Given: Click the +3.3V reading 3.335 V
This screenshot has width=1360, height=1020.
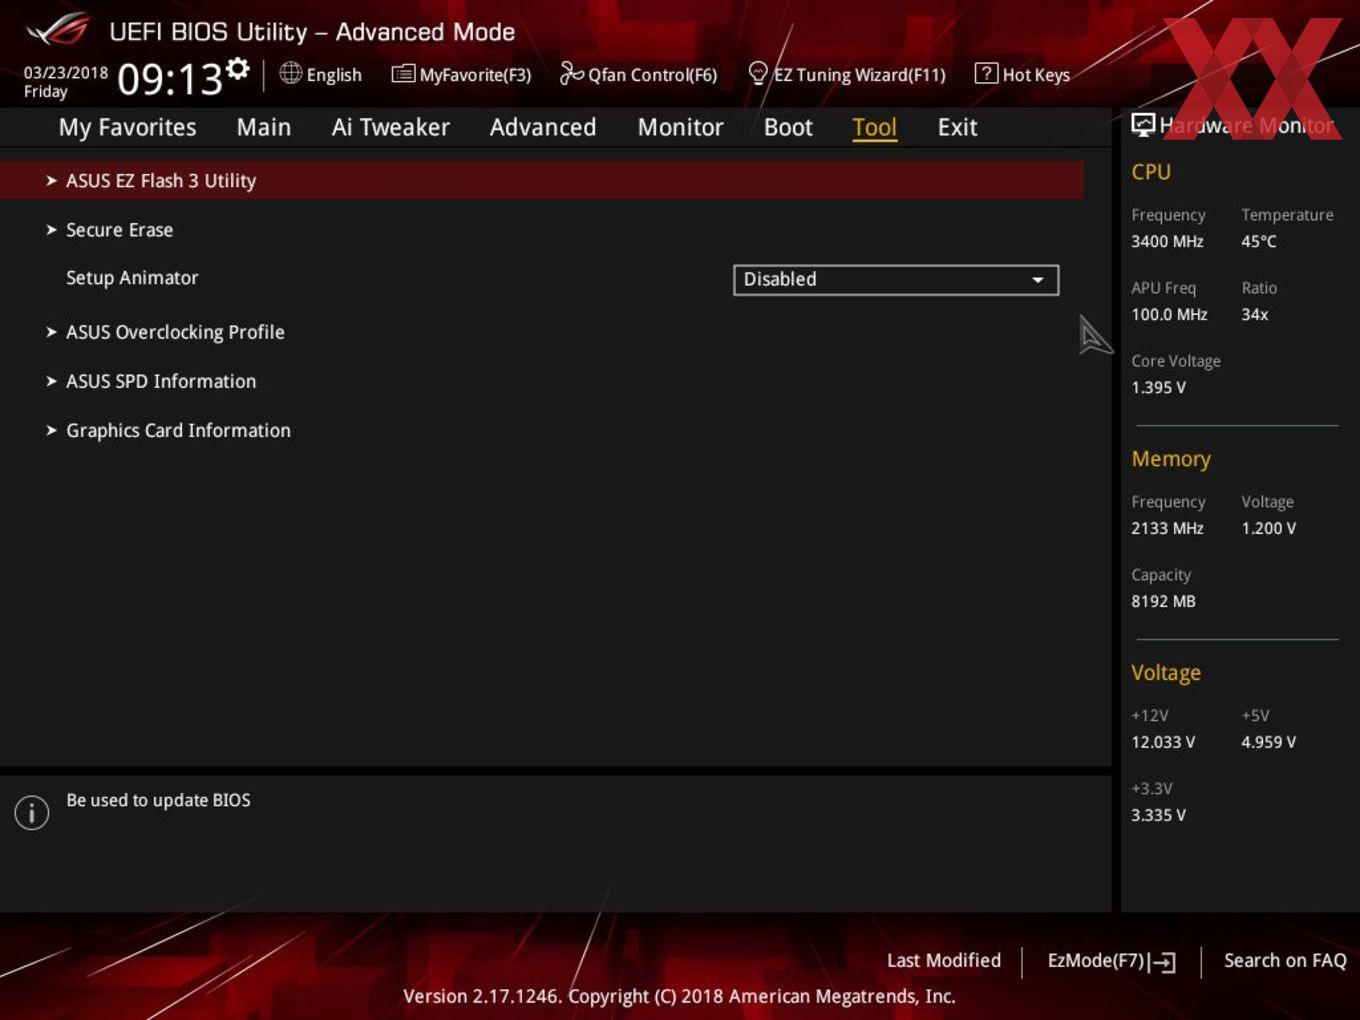Looking at the screenshot, I should [x=1158, y=815].
